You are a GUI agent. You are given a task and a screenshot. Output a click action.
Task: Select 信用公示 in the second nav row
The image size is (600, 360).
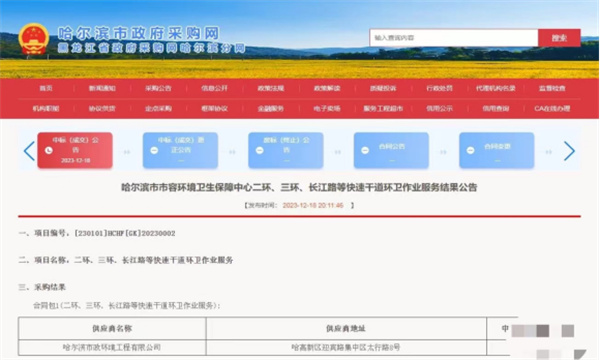tap(439, 109)
